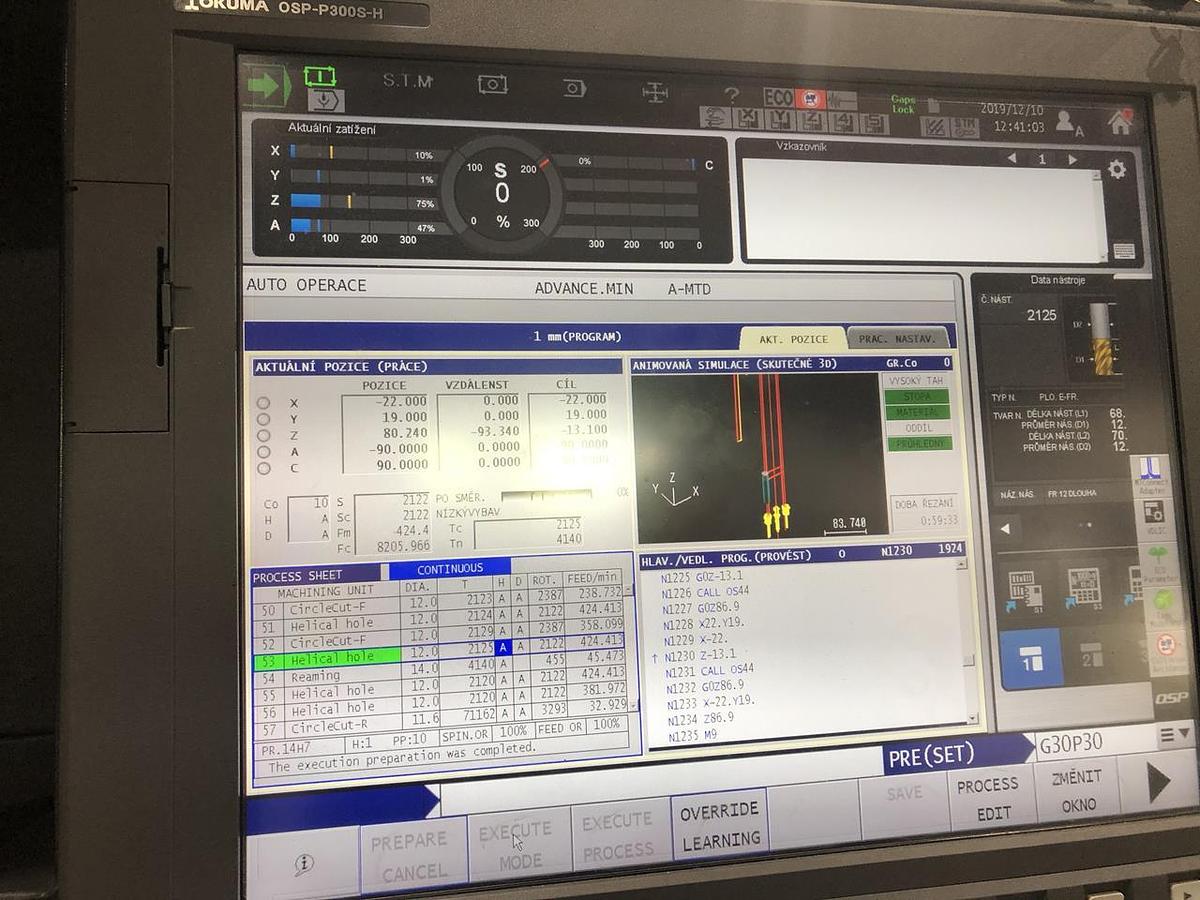Collapse tool data panel left arrow
Viewport: 1200px width, 900px height.
[x=1005, y=530]
